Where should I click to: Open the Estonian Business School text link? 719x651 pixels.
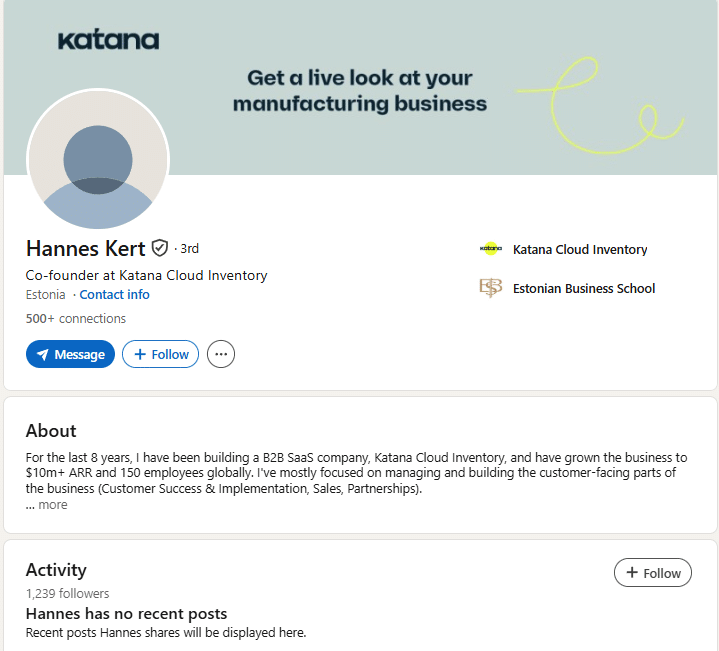pos(584,289)
